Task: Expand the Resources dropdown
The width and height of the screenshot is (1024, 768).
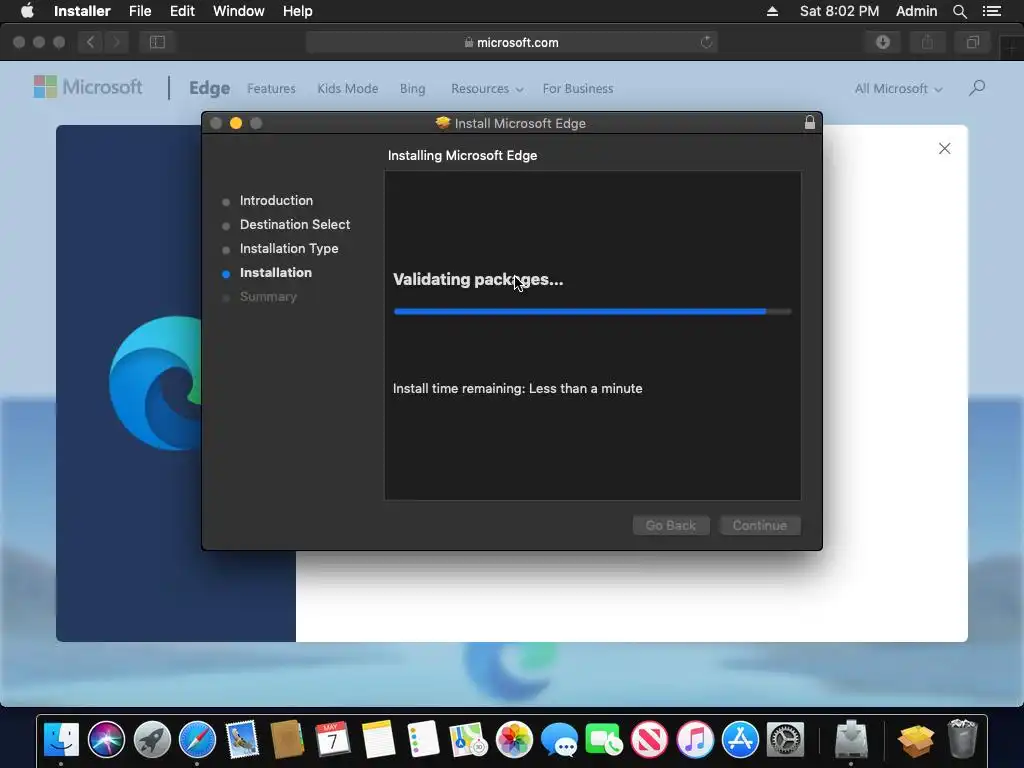Action: click(487, 88)
